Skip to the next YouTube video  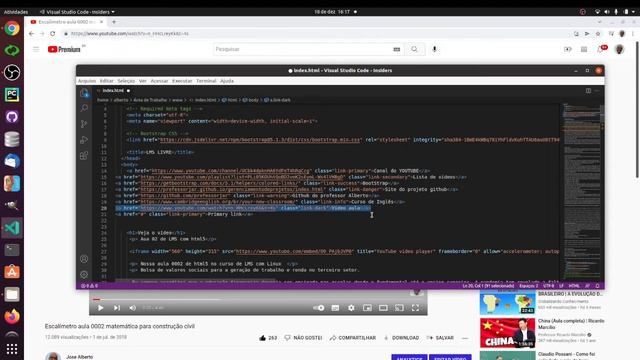pos(117,308)
